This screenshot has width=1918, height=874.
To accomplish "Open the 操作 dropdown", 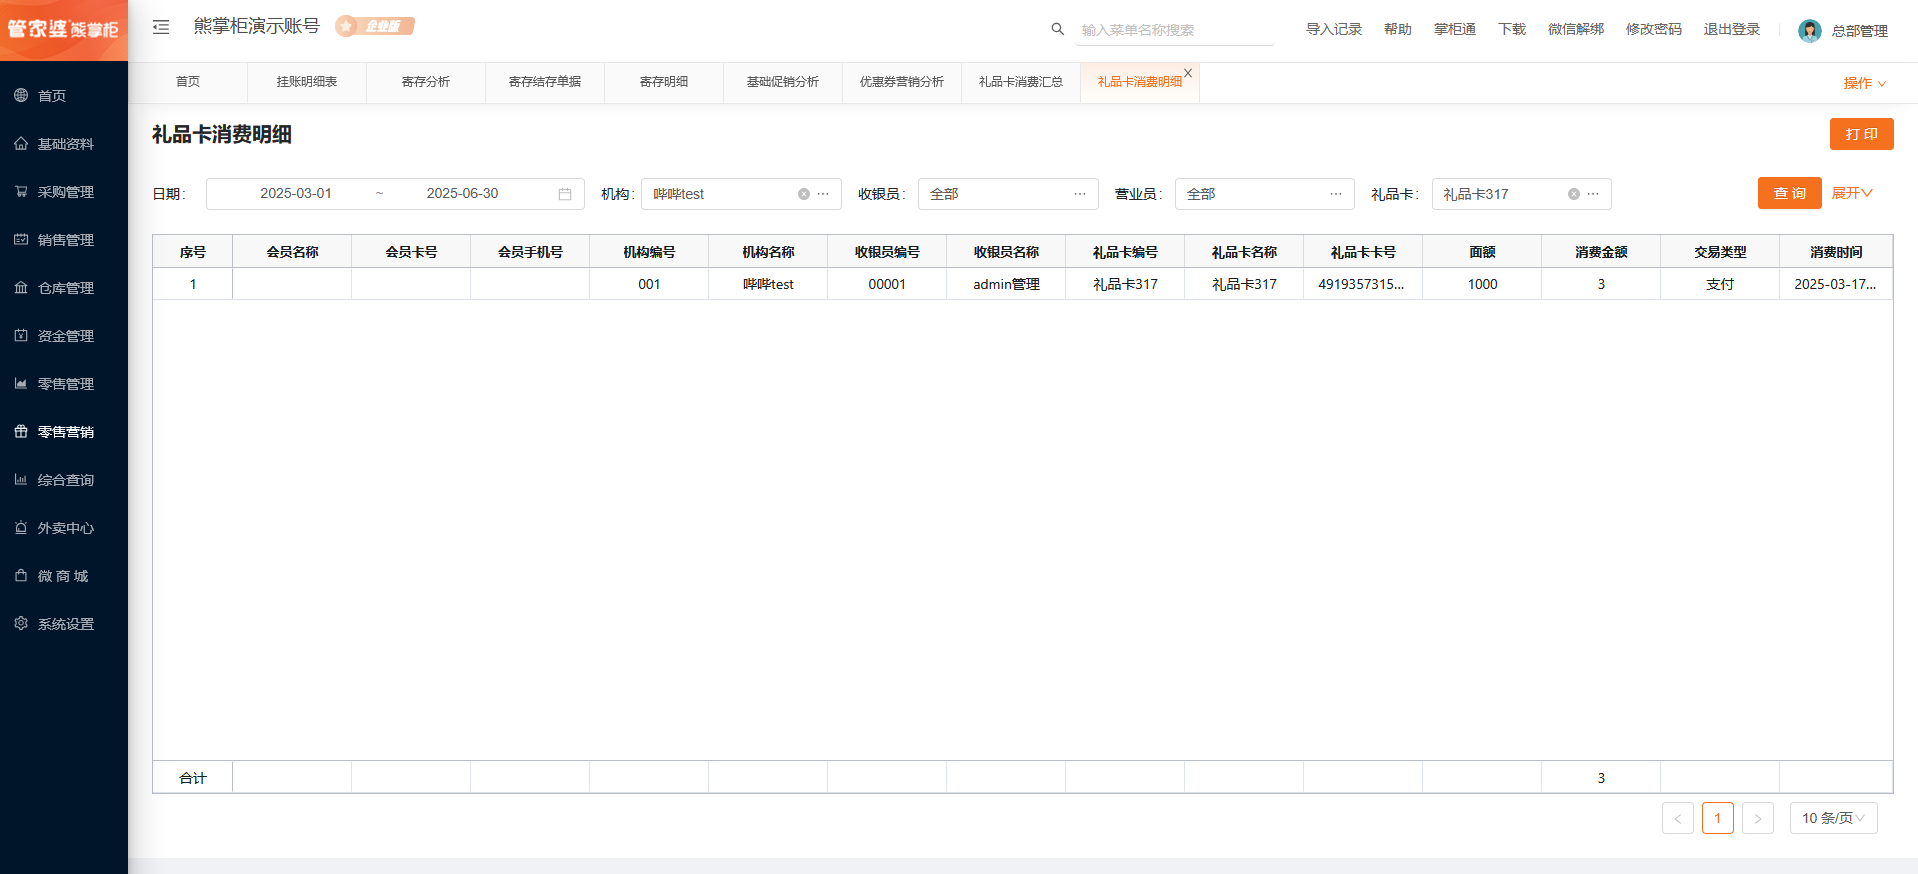I will (x=1865, y=83).
